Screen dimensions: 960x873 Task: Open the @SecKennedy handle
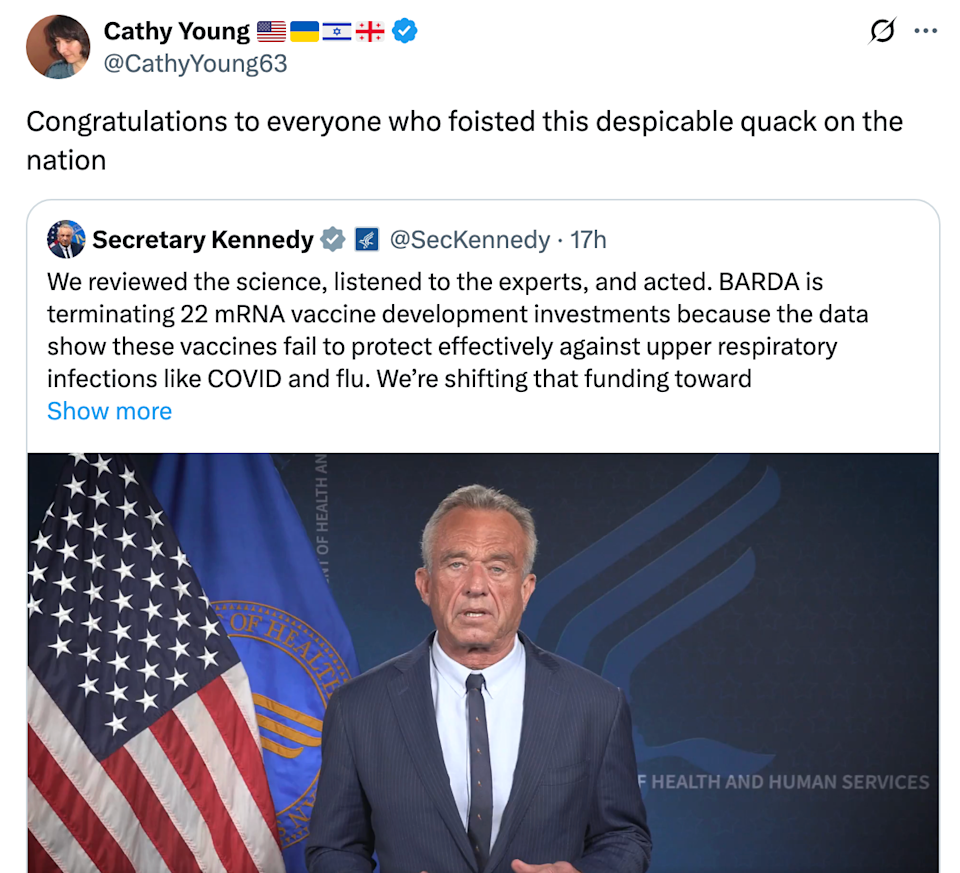(469, 240)
